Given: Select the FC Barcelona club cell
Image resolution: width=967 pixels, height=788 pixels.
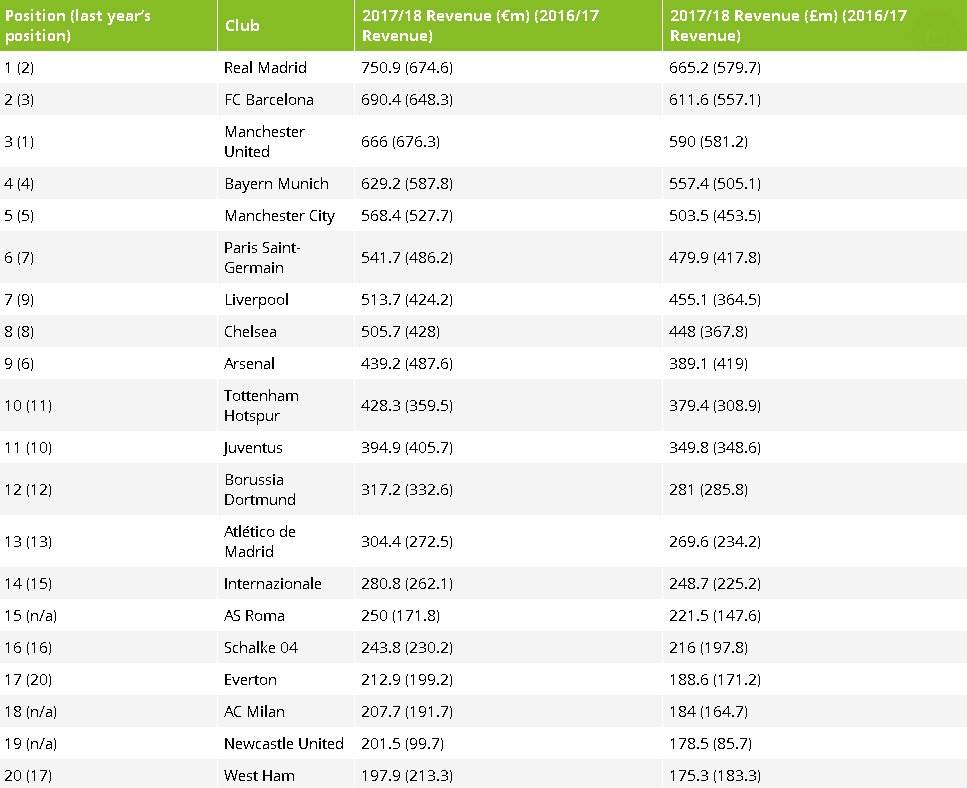Looking at the screenshot, I should [x=269, y=100].
